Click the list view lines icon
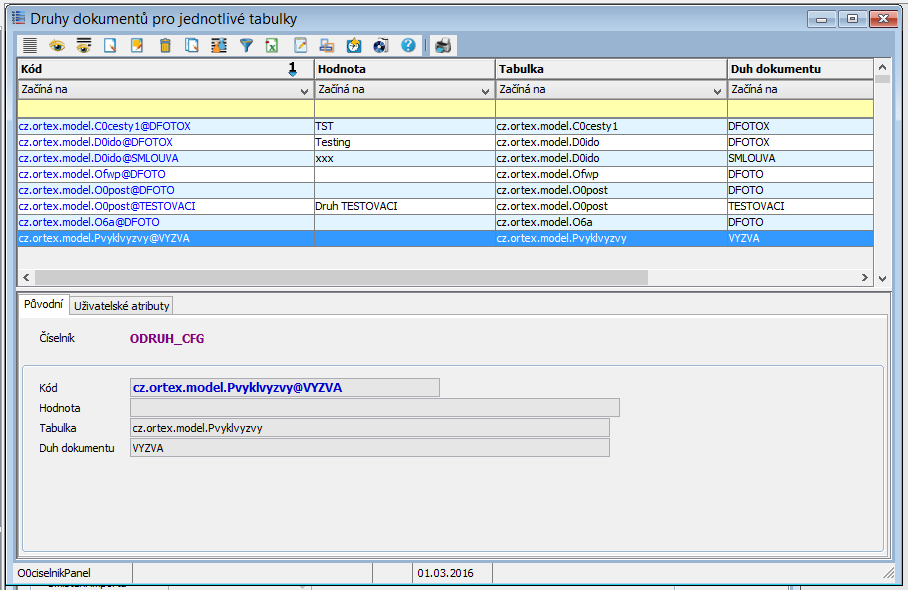The image size is (908, 590). point(30,45)
